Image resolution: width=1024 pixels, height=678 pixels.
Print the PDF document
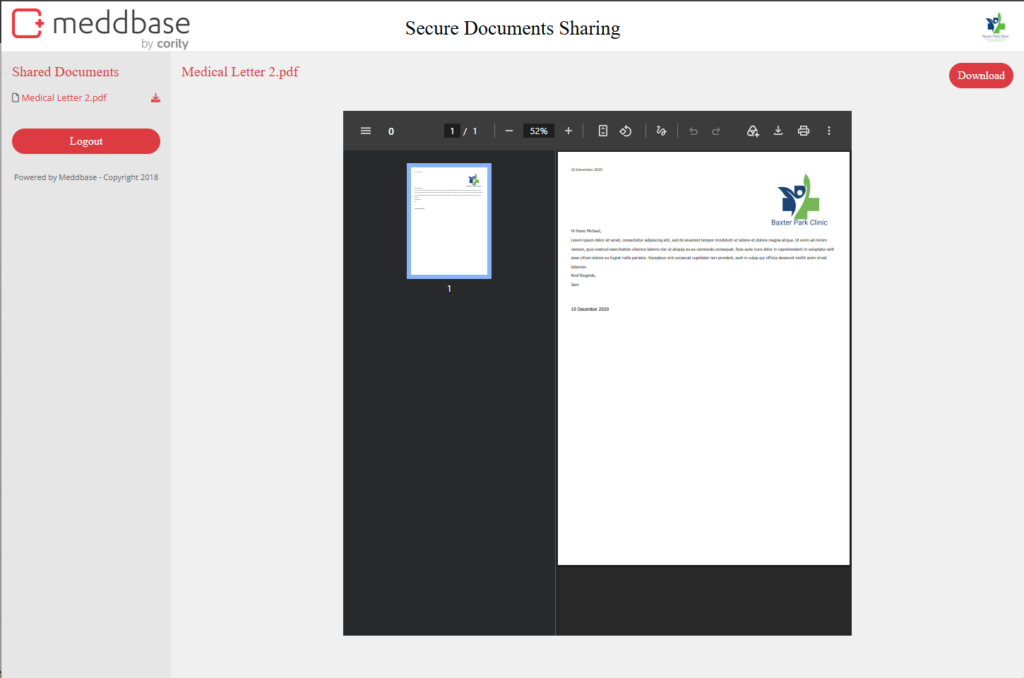tap(803, 131)
